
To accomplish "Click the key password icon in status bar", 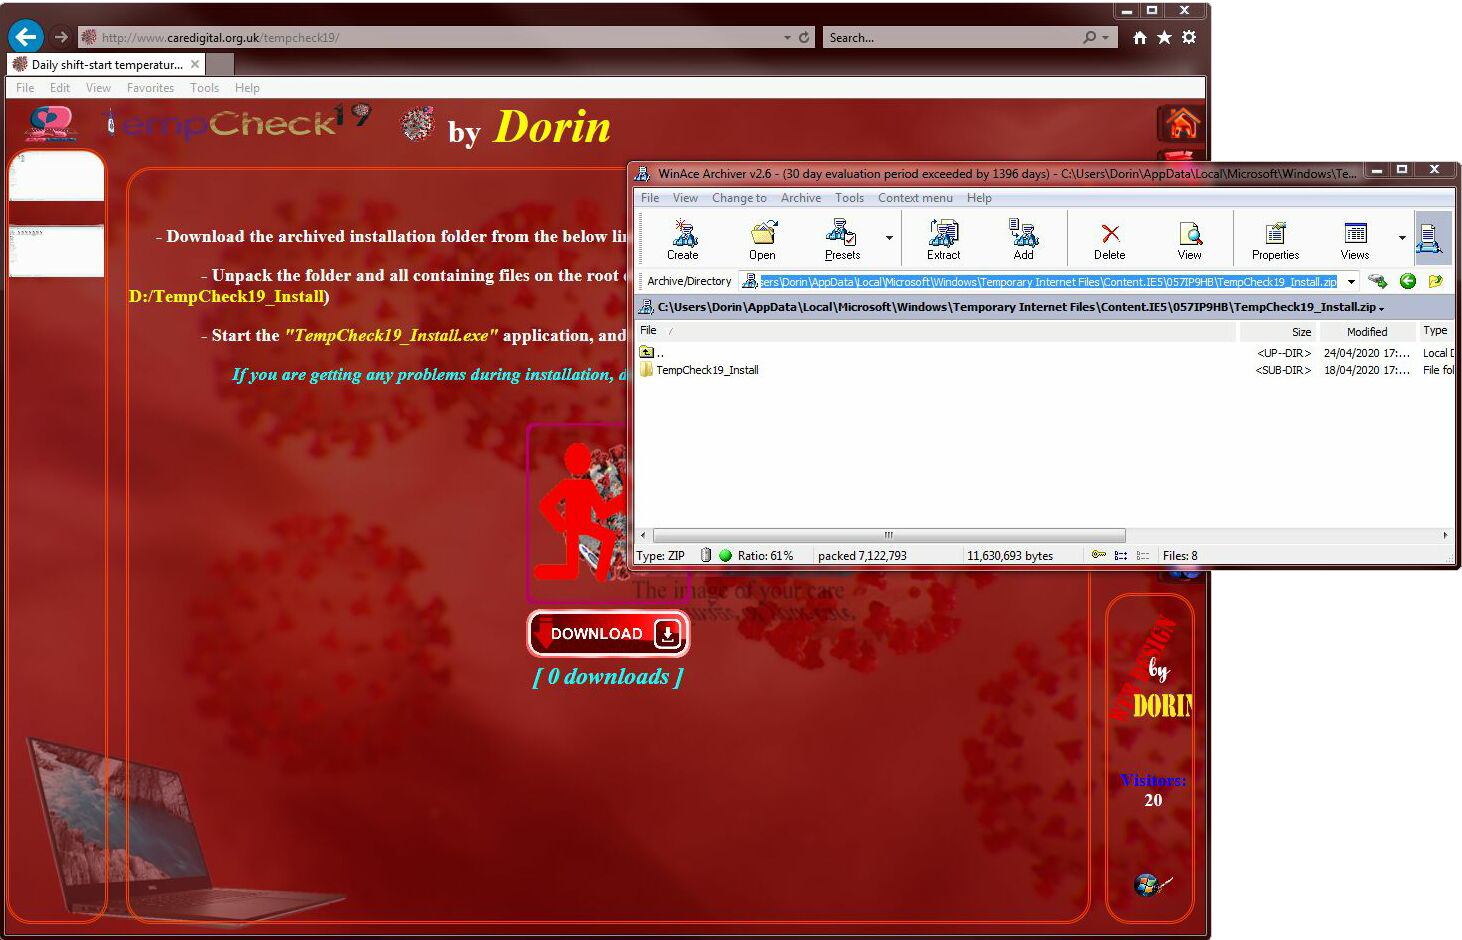I will tap(1098, 555).
